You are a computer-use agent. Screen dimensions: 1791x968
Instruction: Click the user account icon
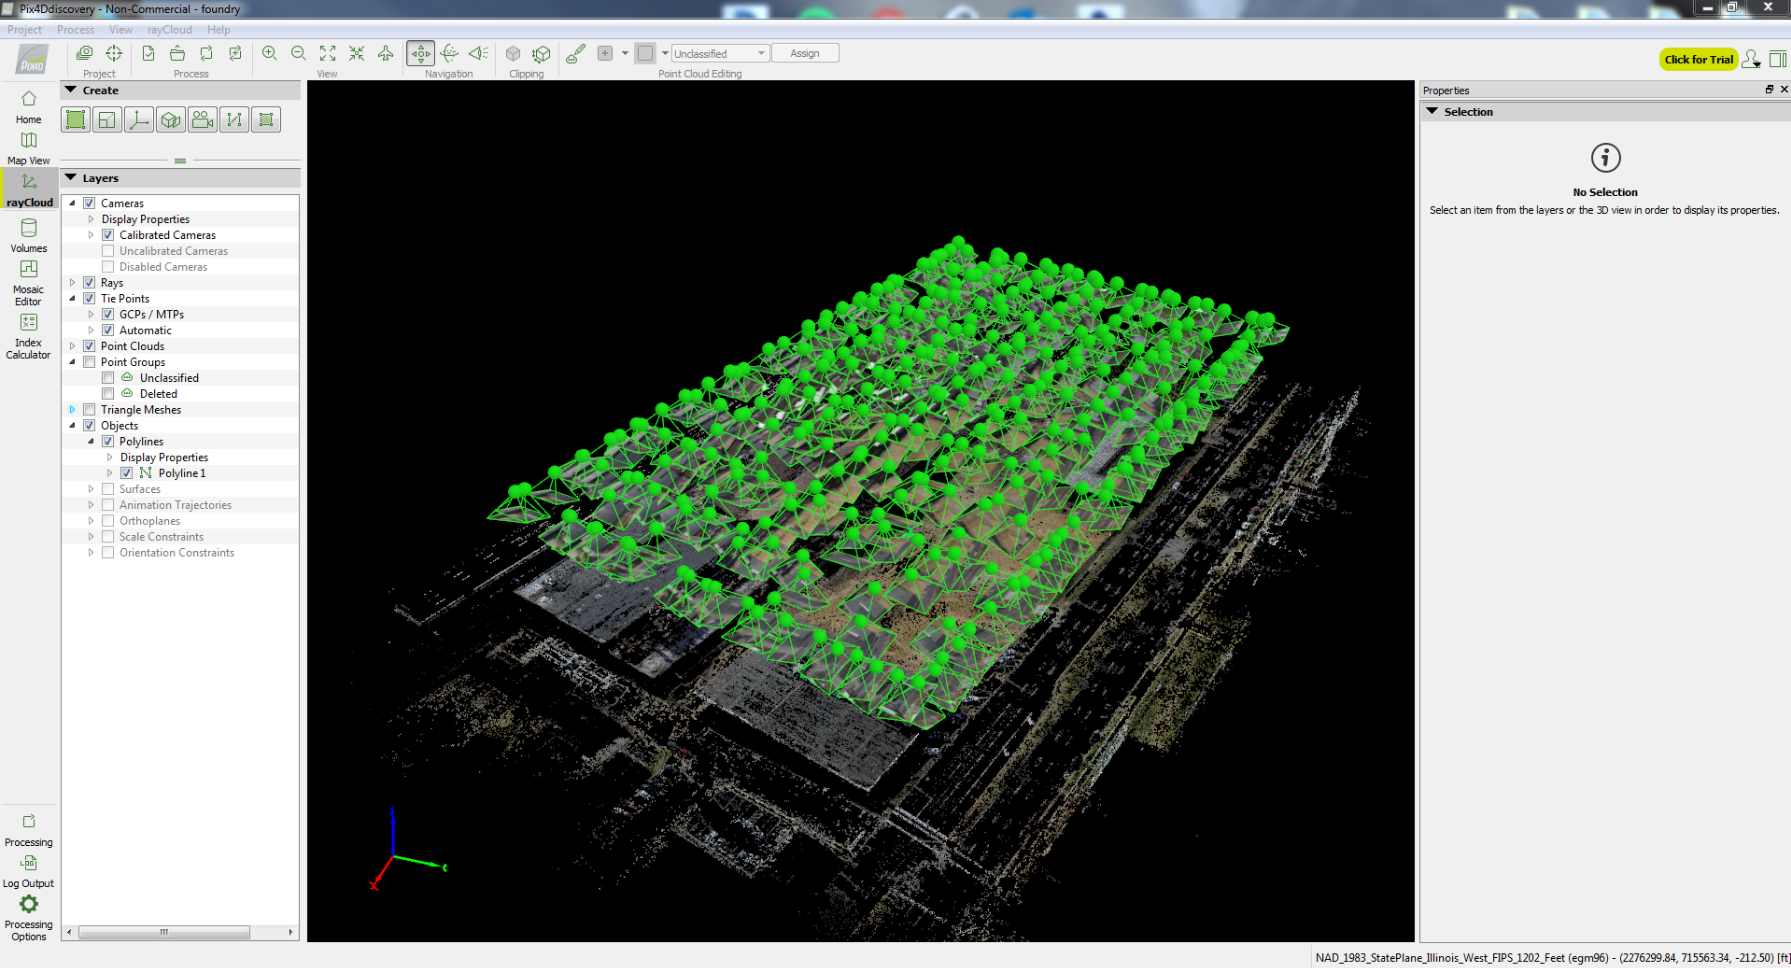pos(1751,59)
